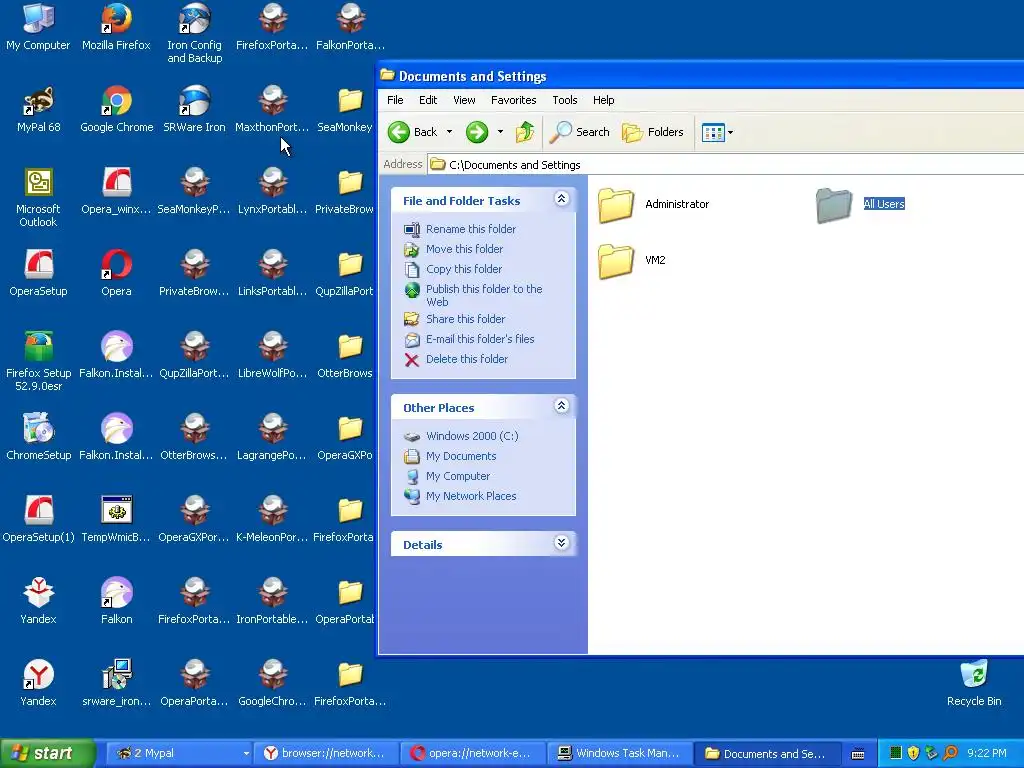Switch to opera://network-e… taskbar item
Viewport: 1024px width, 768px height.
point(472,754)
